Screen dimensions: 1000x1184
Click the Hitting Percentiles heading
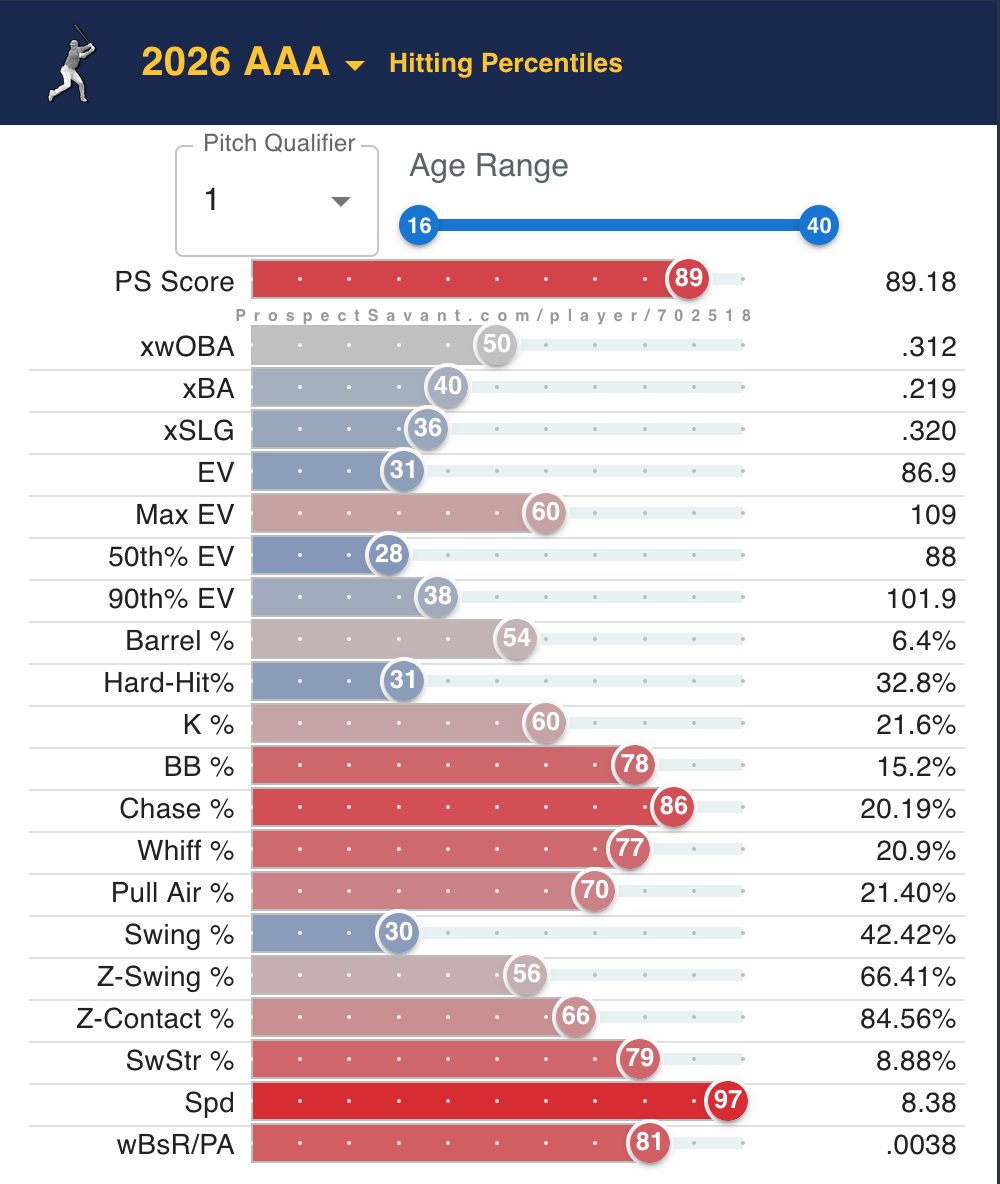click(505, 63)
